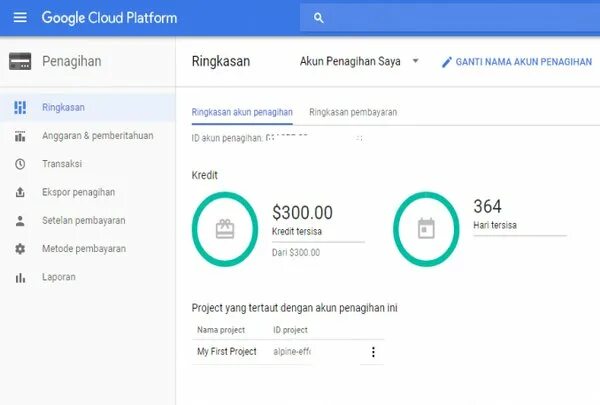Open three-dot menu for My First Project
Image resolution: width=600 pixels, height=405 pixels.
click(373, 352)
